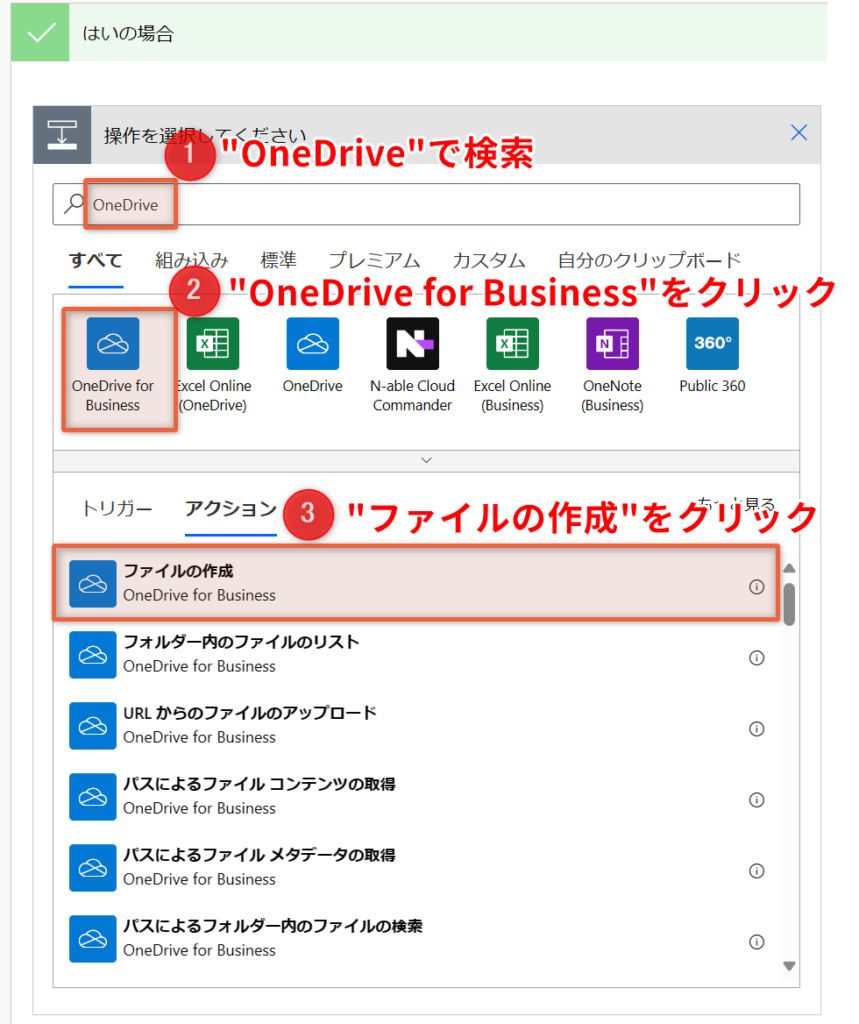Click the green checkmark of はいの場合
The width and height of the screenshot is (859, 1024).
(x=40, y=33)
